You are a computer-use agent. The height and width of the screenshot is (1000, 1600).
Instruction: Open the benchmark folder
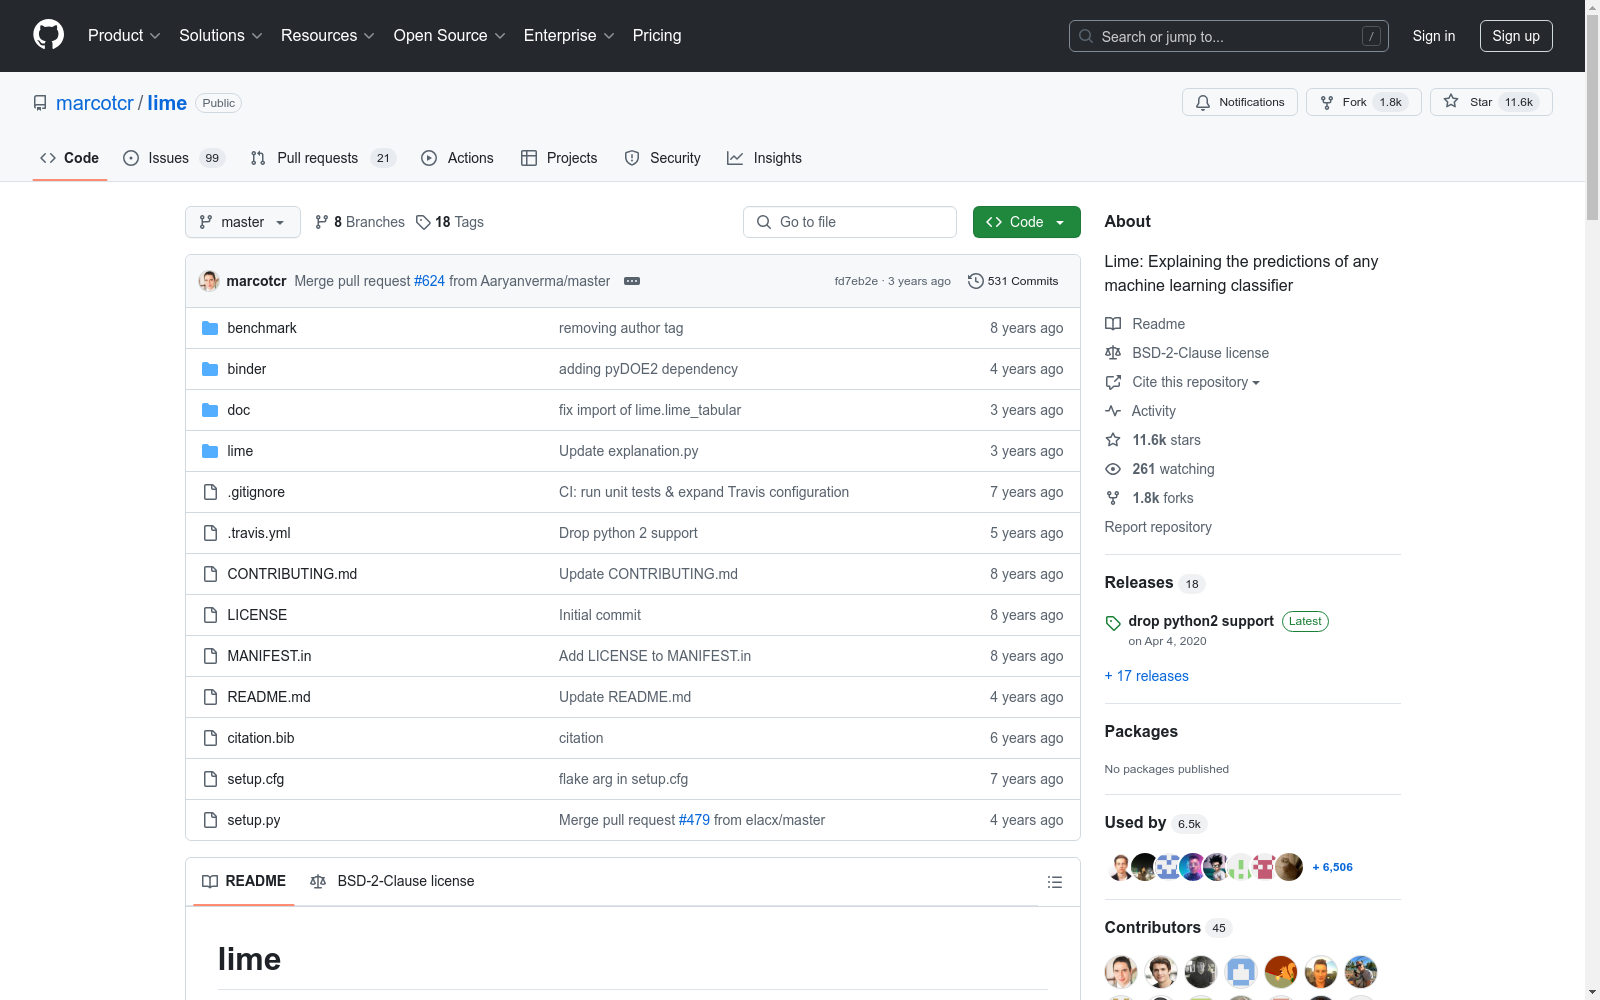[x=262, y=328]
